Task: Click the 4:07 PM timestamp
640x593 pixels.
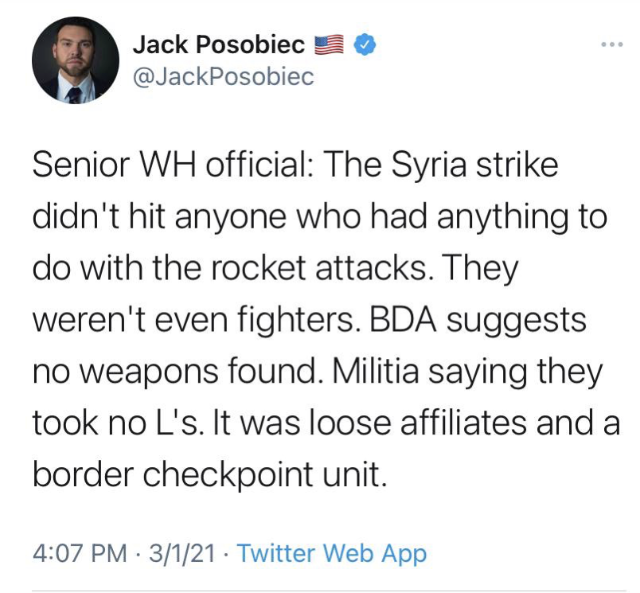Action: 80,553
